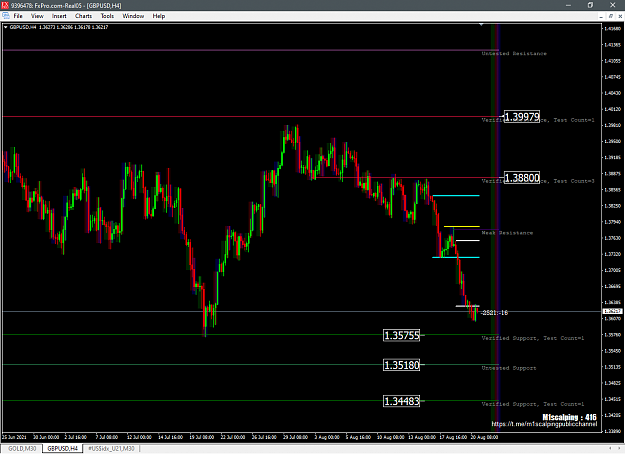Minimize the main FxPro window
625x454 pixels.
[568, 5]
